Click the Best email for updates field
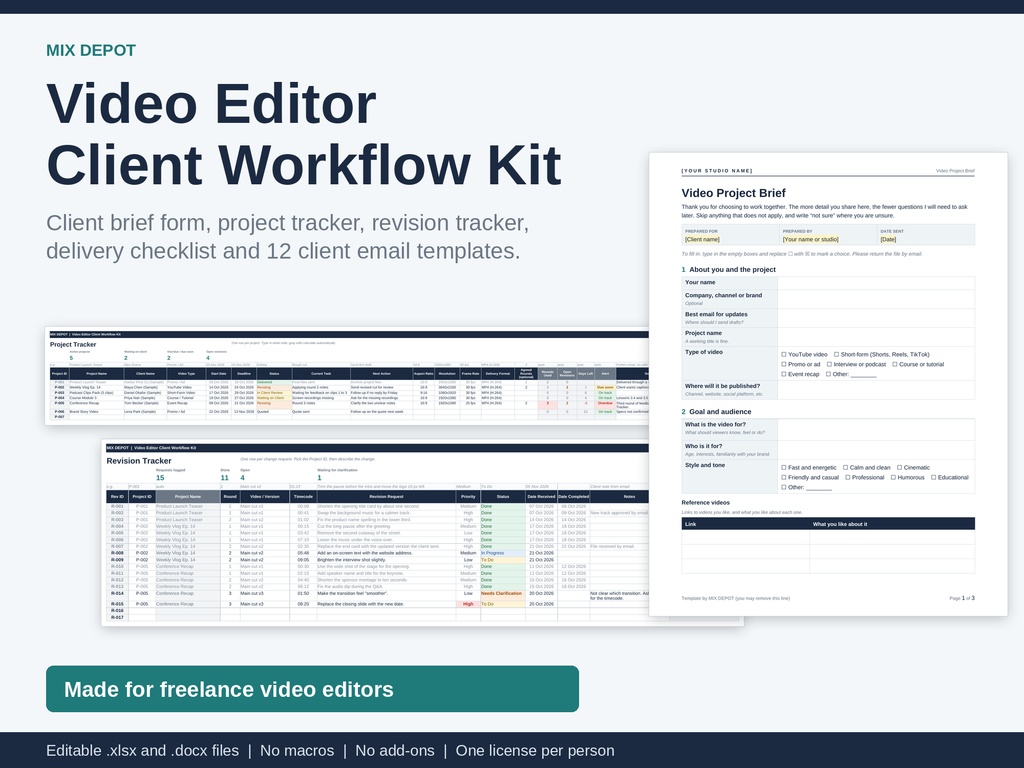 (x=876, y=318)
